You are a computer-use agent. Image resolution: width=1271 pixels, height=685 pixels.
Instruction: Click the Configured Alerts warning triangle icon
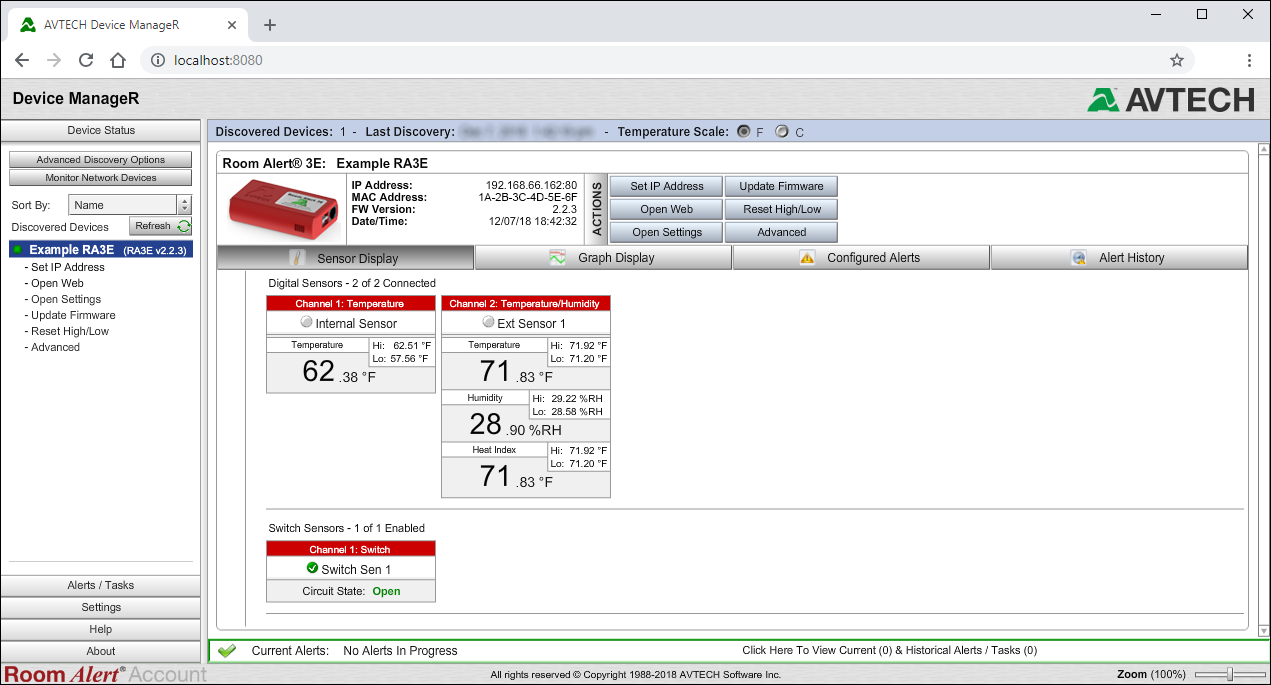(x=807, y=258)
